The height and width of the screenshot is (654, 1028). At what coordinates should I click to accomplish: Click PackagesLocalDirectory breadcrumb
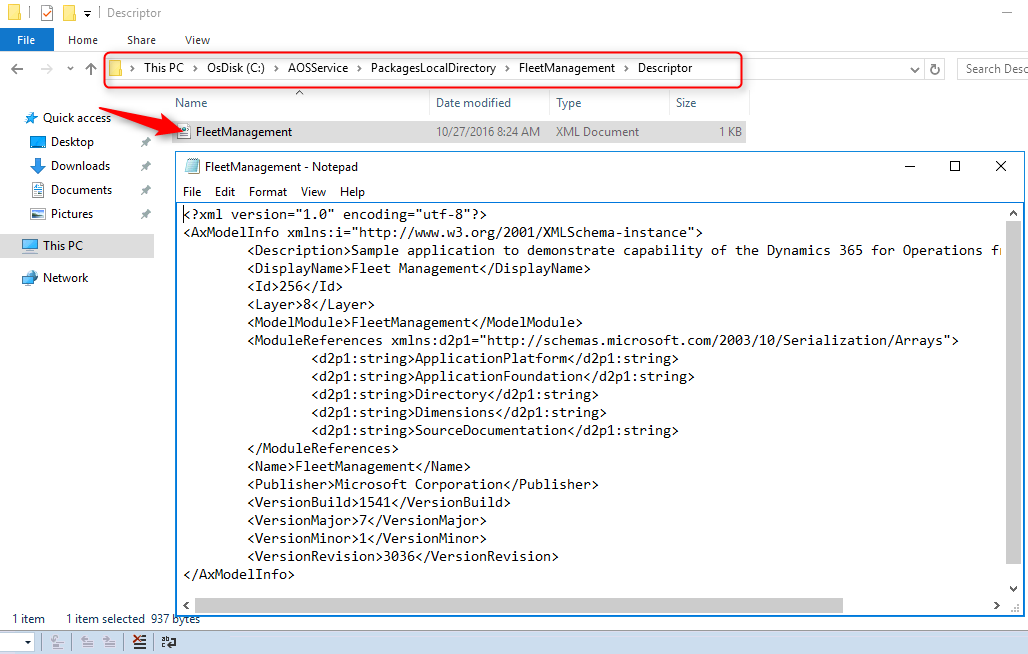tap(433, 68)
